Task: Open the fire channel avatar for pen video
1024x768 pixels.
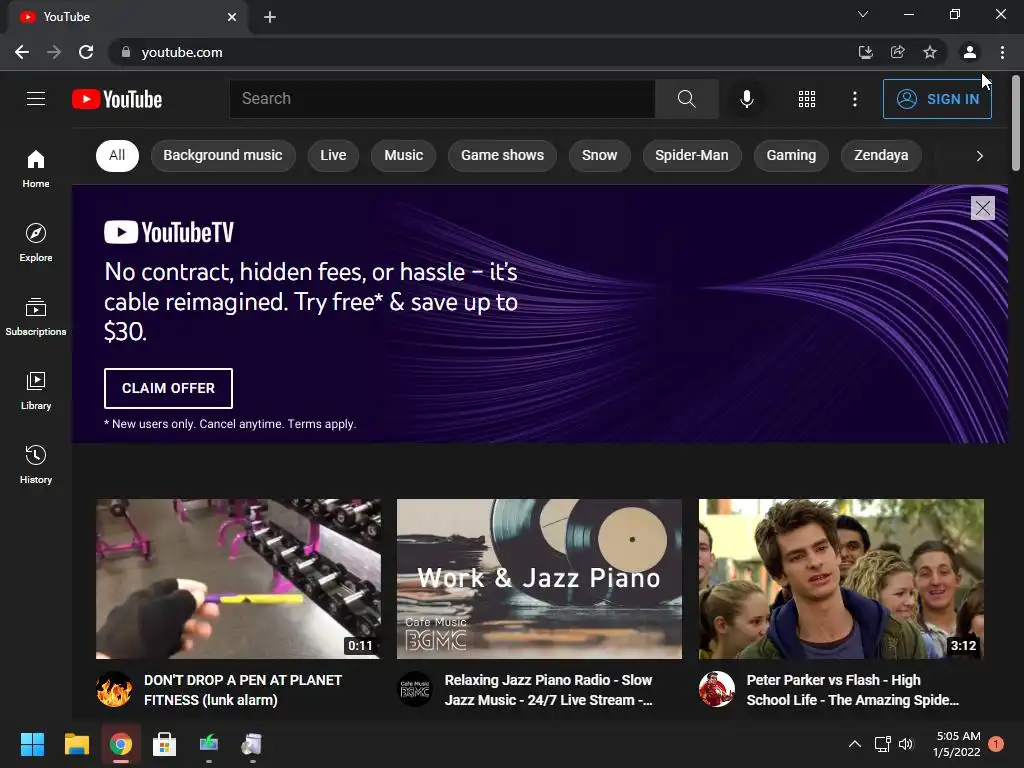Action: coord(114,689)
